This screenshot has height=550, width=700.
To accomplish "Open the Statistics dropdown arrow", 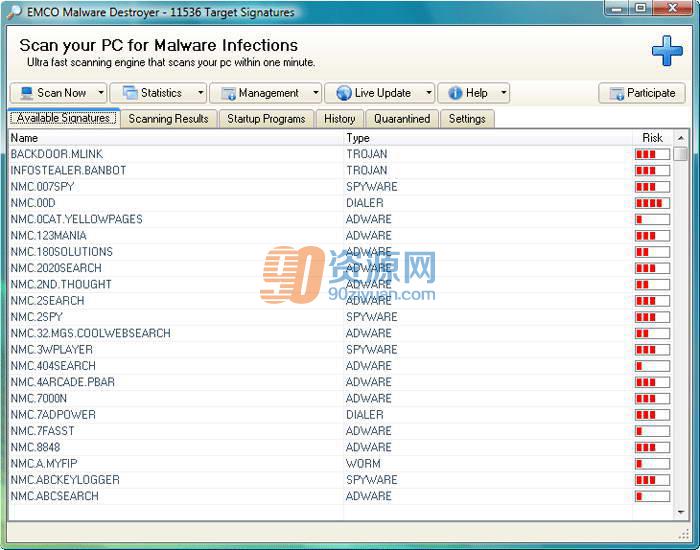I will coord(201,93).
